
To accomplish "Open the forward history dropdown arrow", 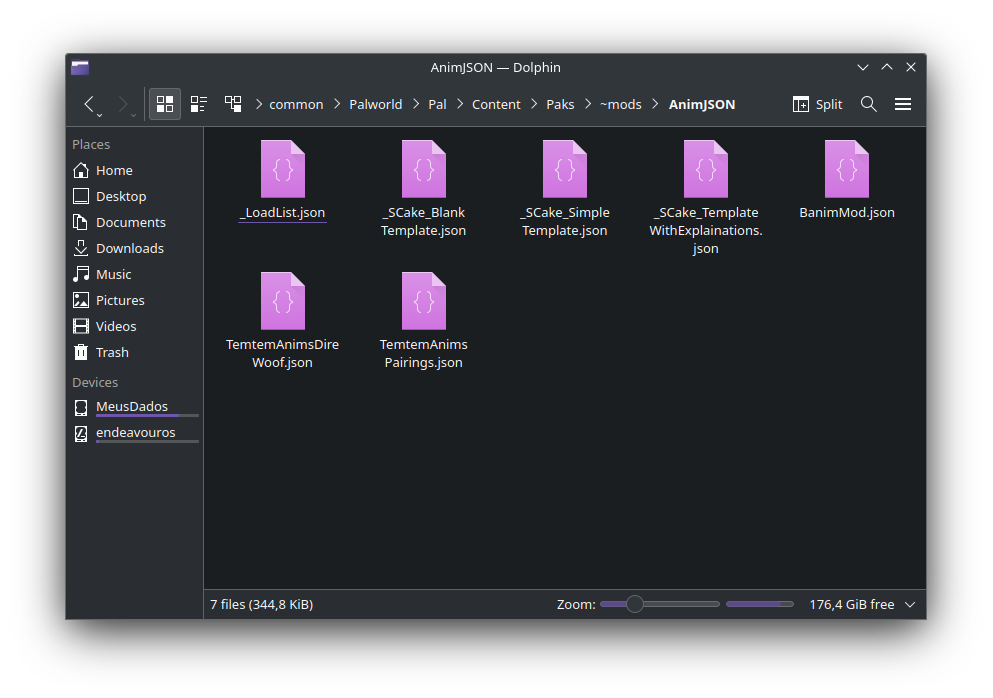I will 133,115.
